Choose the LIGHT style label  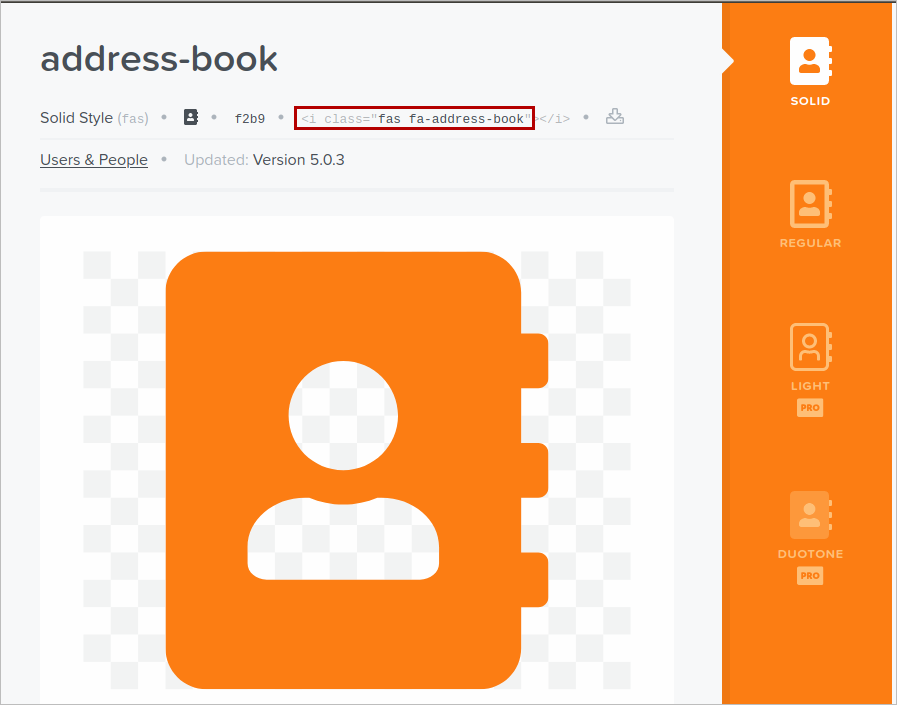click(x=810, y=386)
